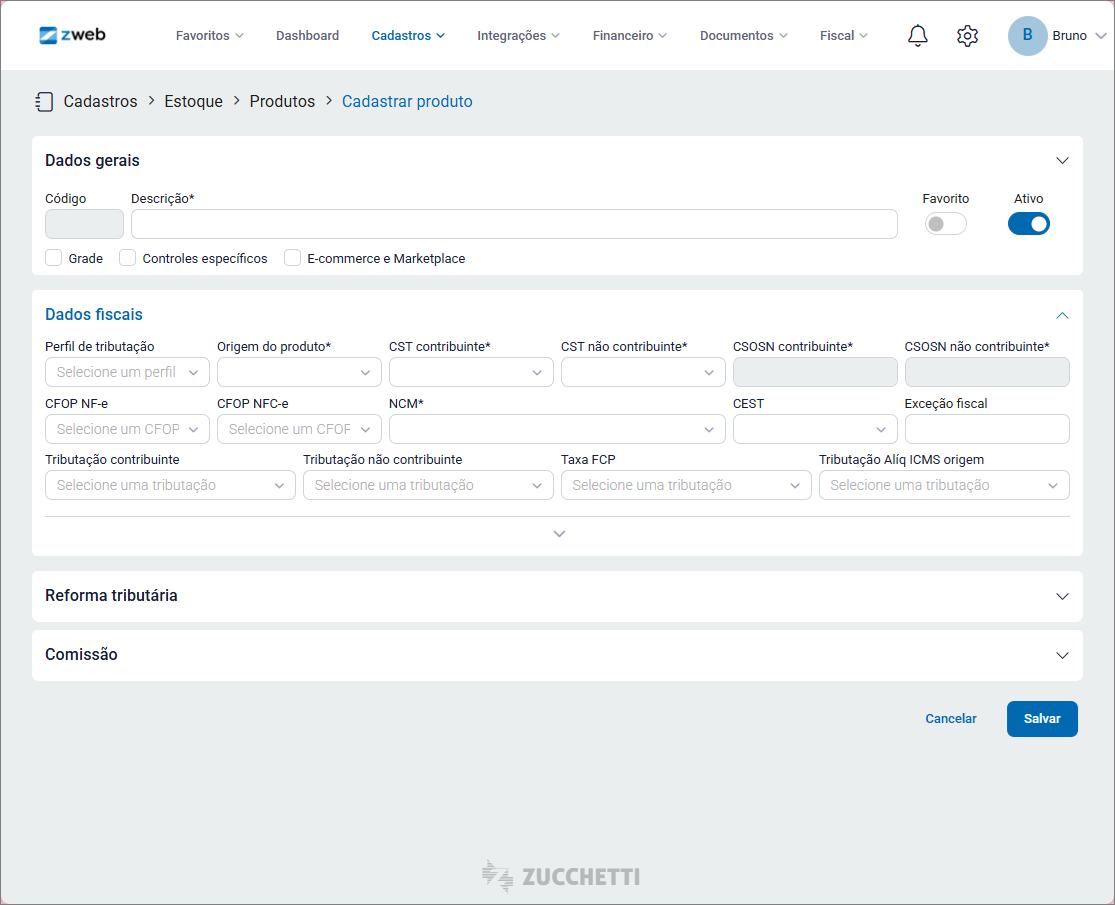Open the Financeiro menu
The height and width of the screenshot is (905, 1115).
click(x=629, y=36)
